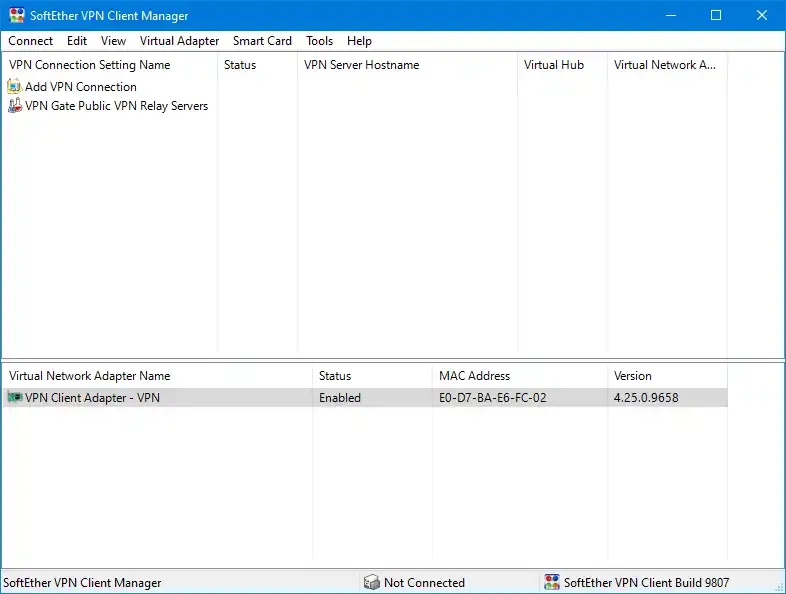Sort by Virtual Network Adapter Name column
Image resolution: width=786 pixels, height=594 pixels.
[x=157, y=376]
